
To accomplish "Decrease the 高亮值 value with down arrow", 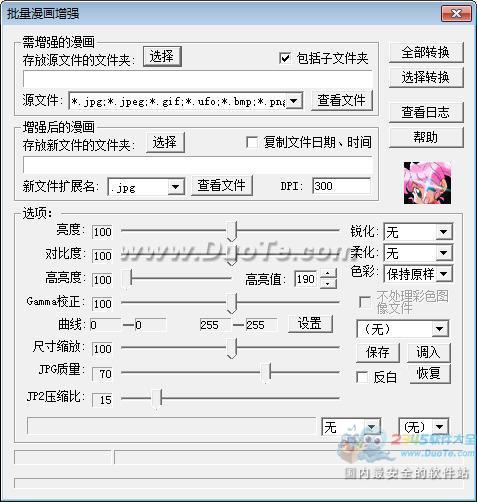I will pos(328,284).
